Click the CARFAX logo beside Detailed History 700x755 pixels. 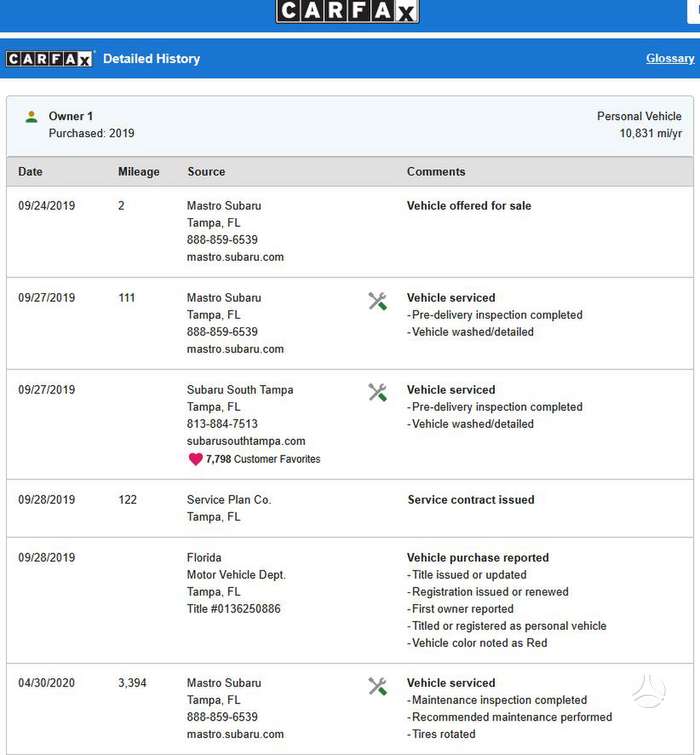[50, 59]
